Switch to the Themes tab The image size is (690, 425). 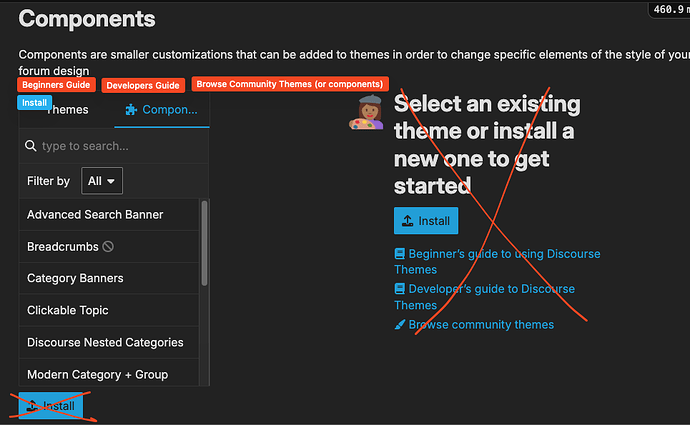66,110
